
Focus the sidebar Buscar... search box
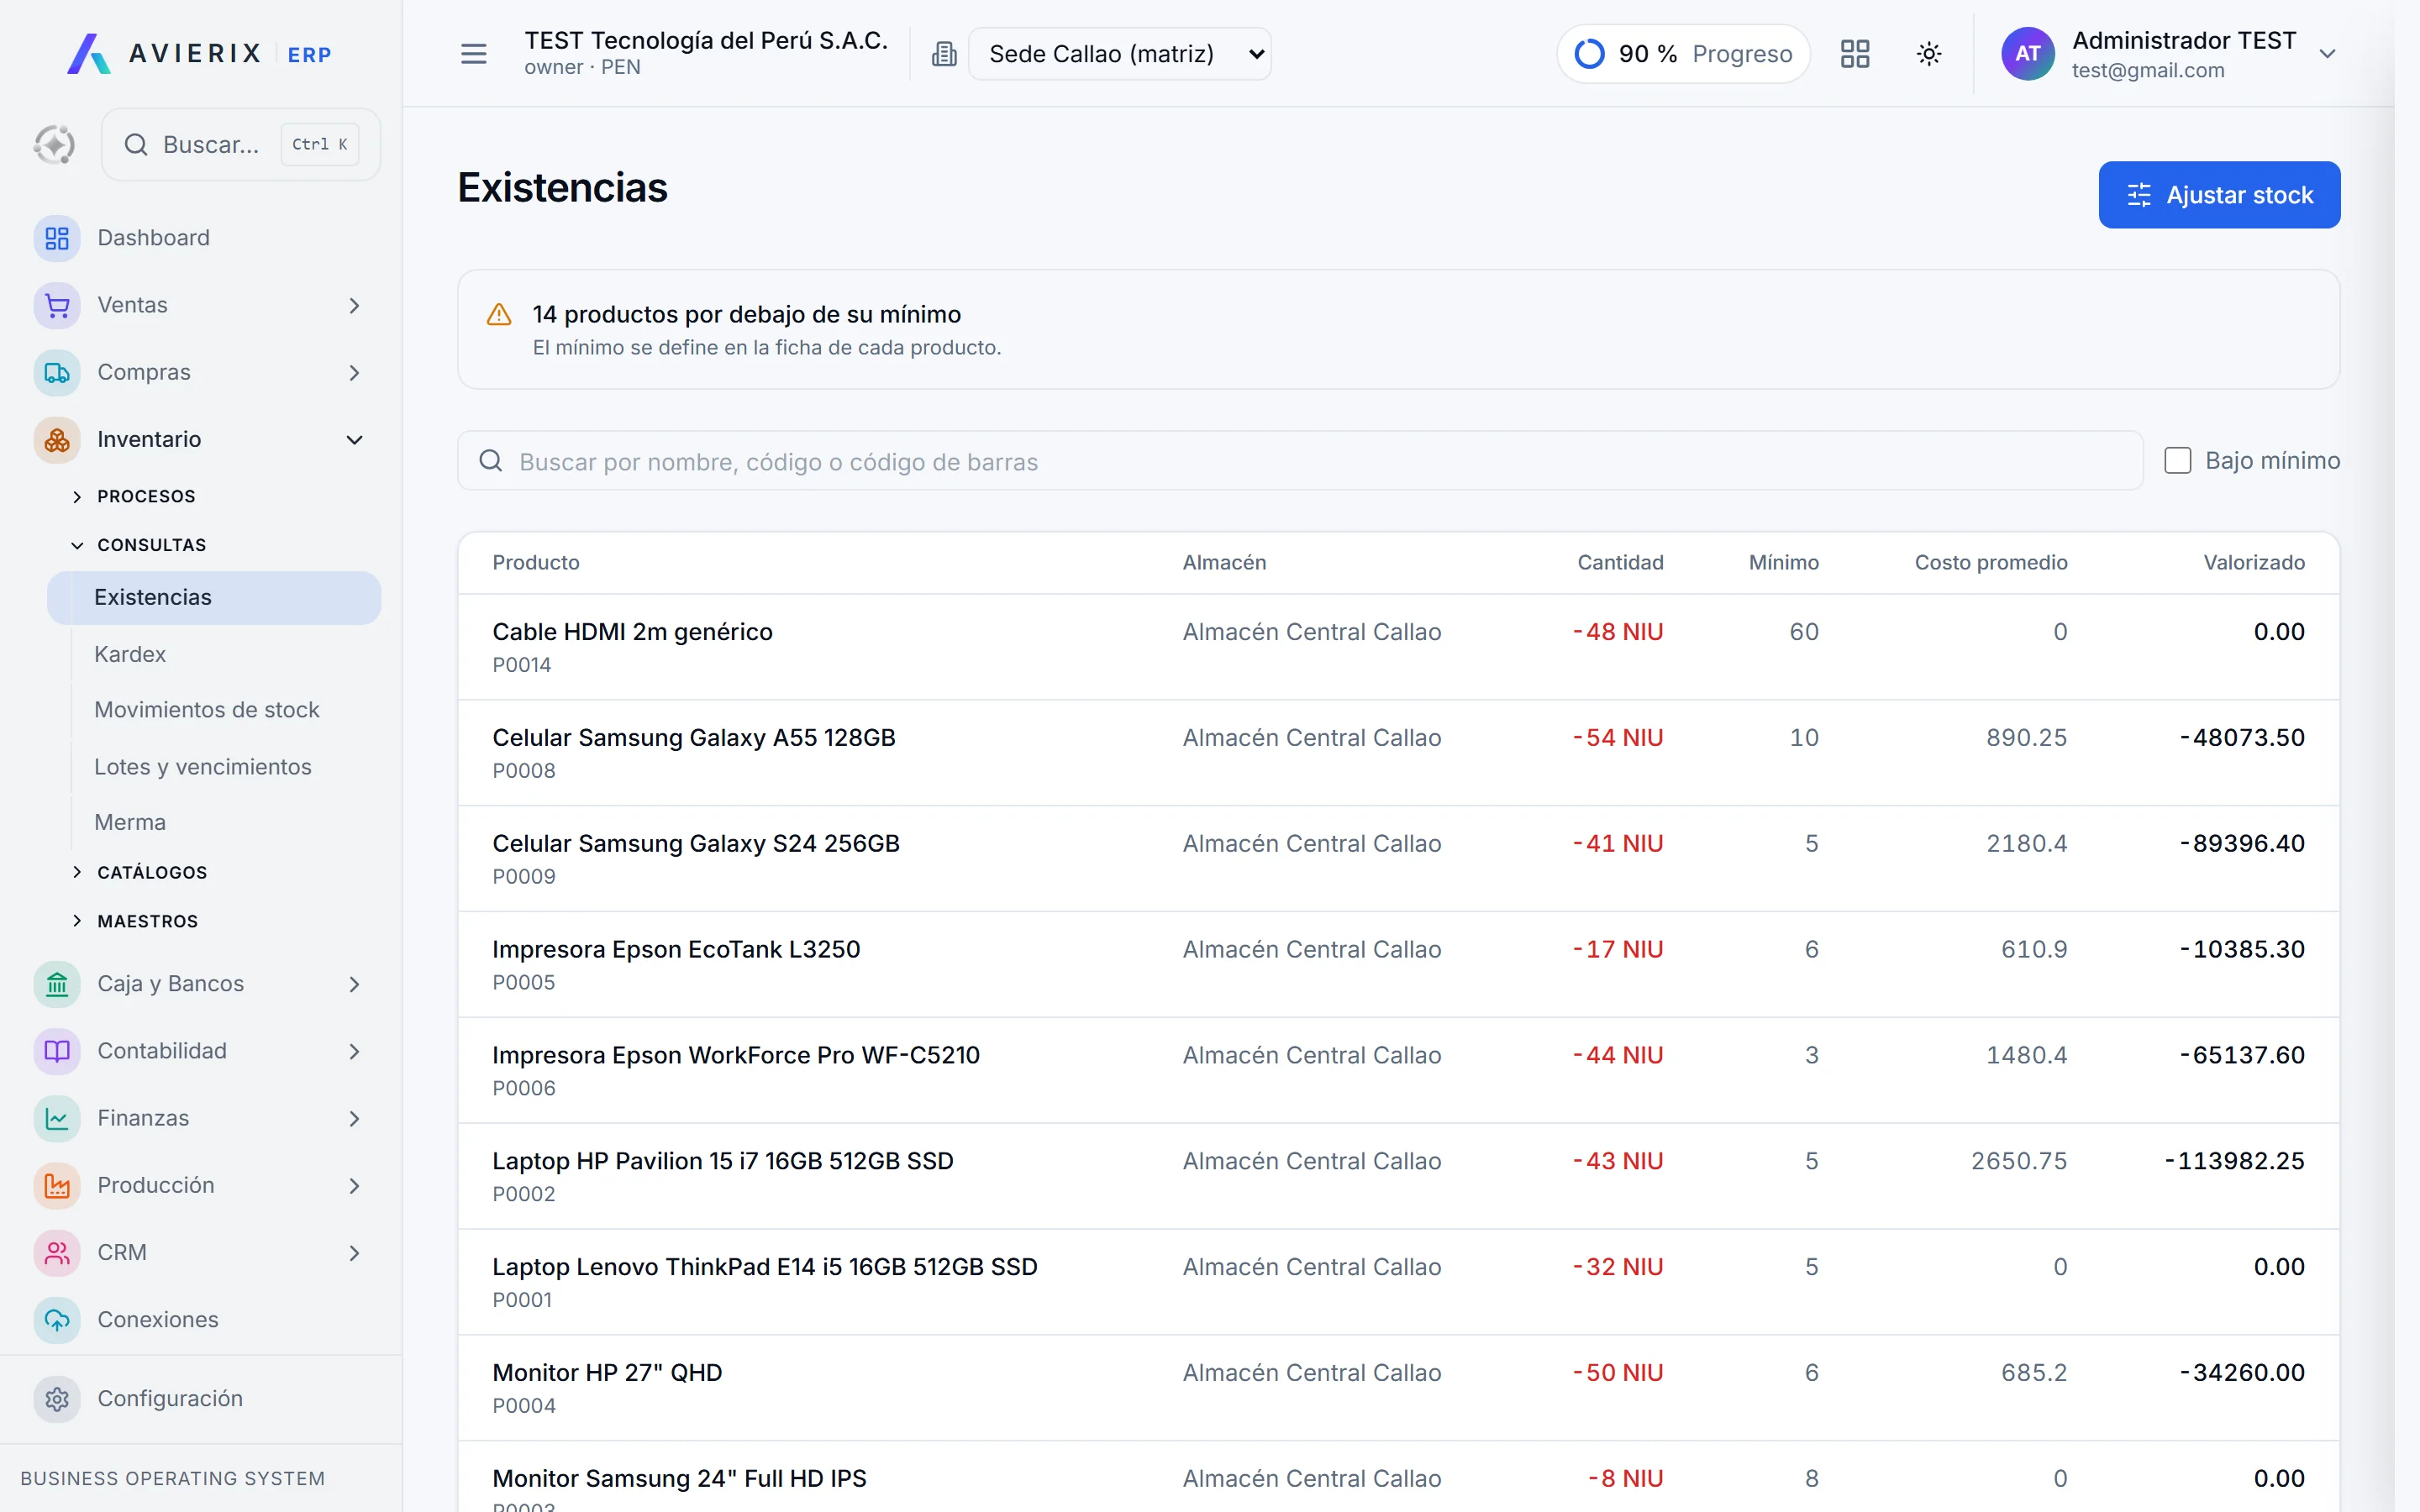pos(241,145)
